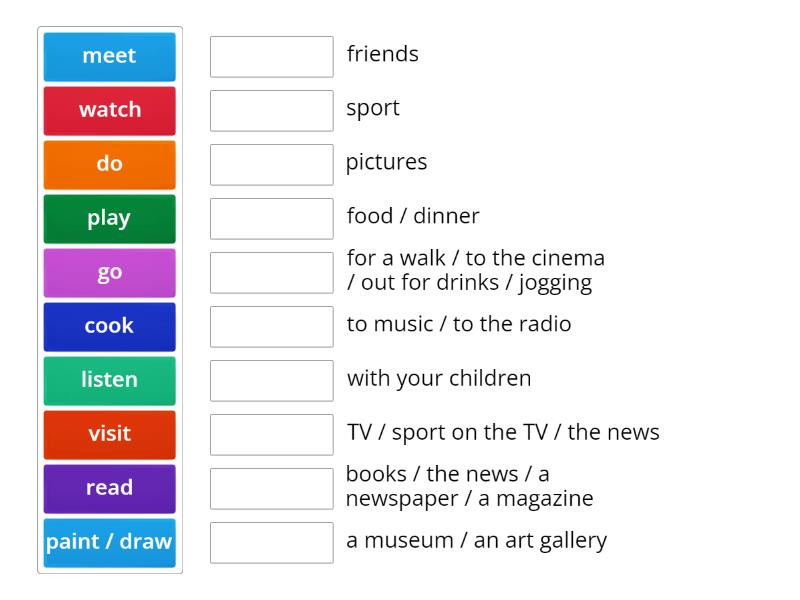Click the answer box next to 'sport'
This screenshot has height=600, width=800.
click(x=271, y=111)
